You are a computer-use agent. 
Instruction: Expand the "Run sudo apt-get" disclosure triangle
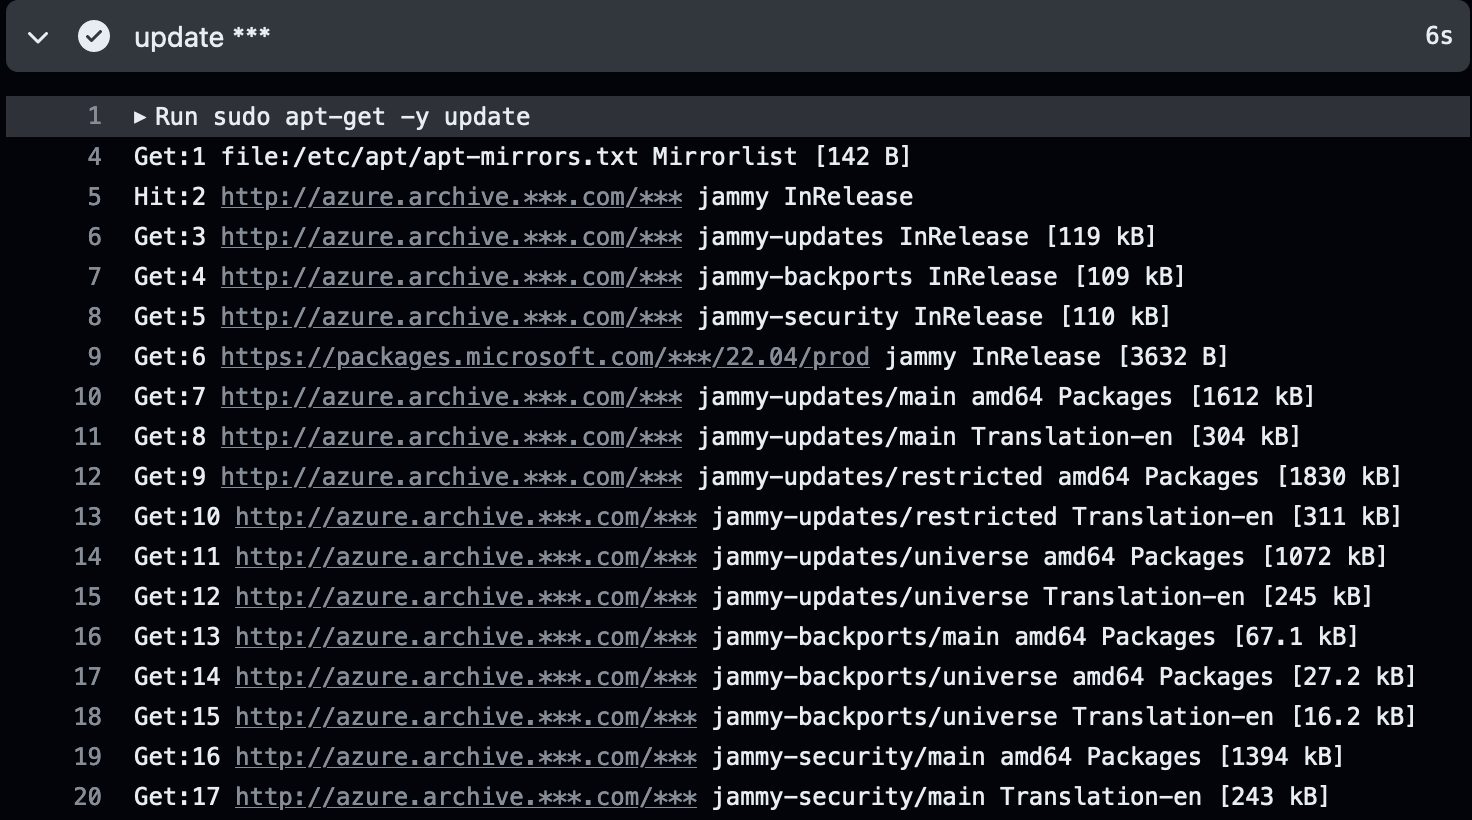click(140, 117)
